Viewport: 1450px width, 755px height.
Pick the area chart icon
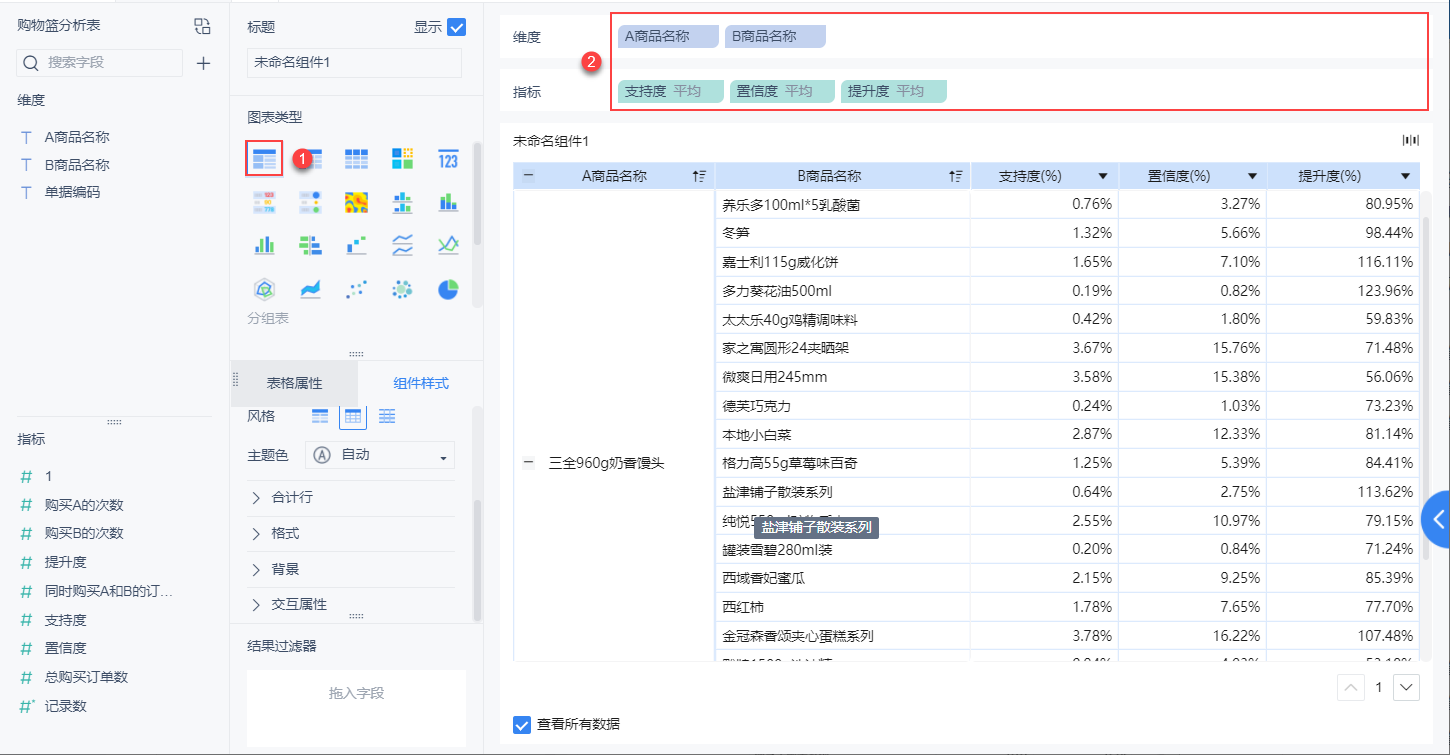click(x=310, y=290)
